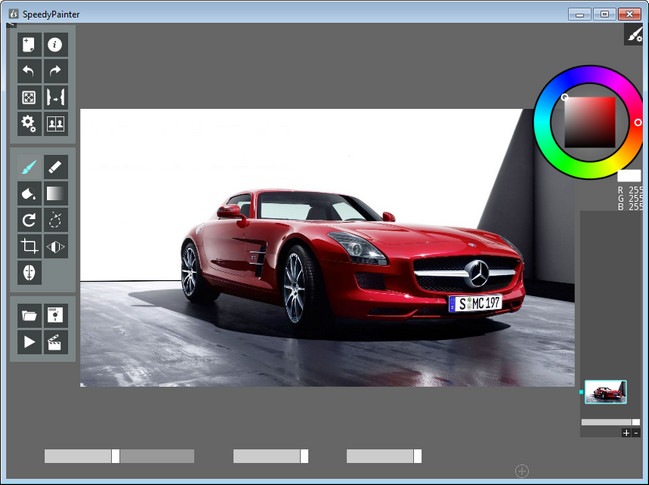Create a new canvas with the page icon
Image resolution: width=649 pixels, height=485 pixels.
[29, 45]
